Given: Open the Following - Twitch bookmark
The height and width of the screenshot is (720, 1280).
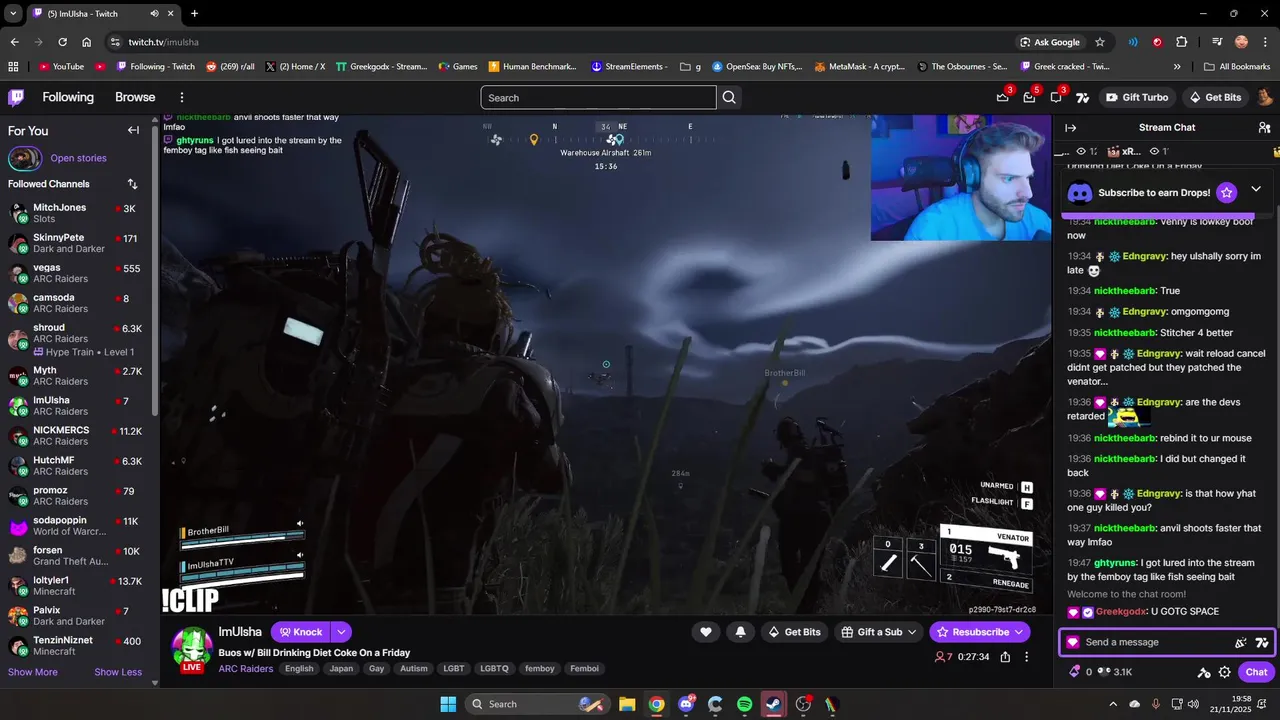Looking at the screenshot, I should 155,67.
